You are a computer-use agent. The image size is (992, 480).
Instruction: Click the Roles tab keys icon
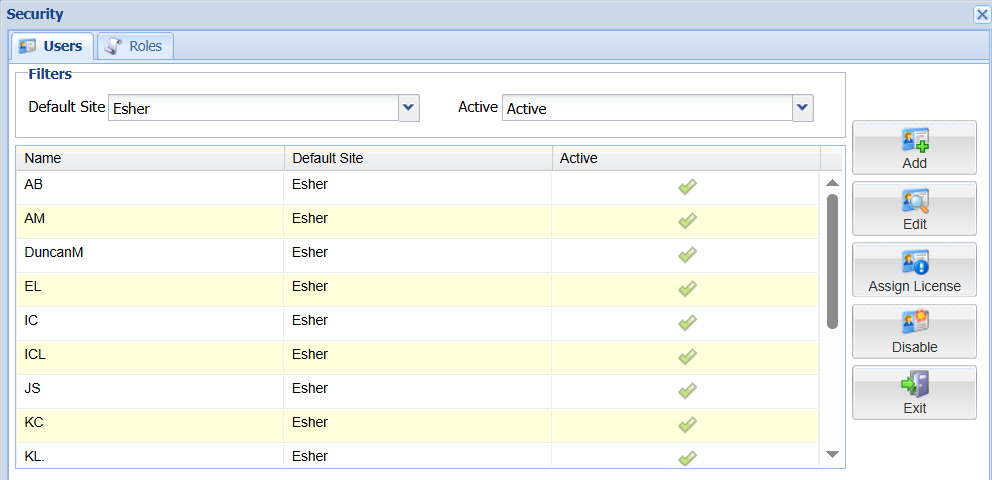(114, 46)
